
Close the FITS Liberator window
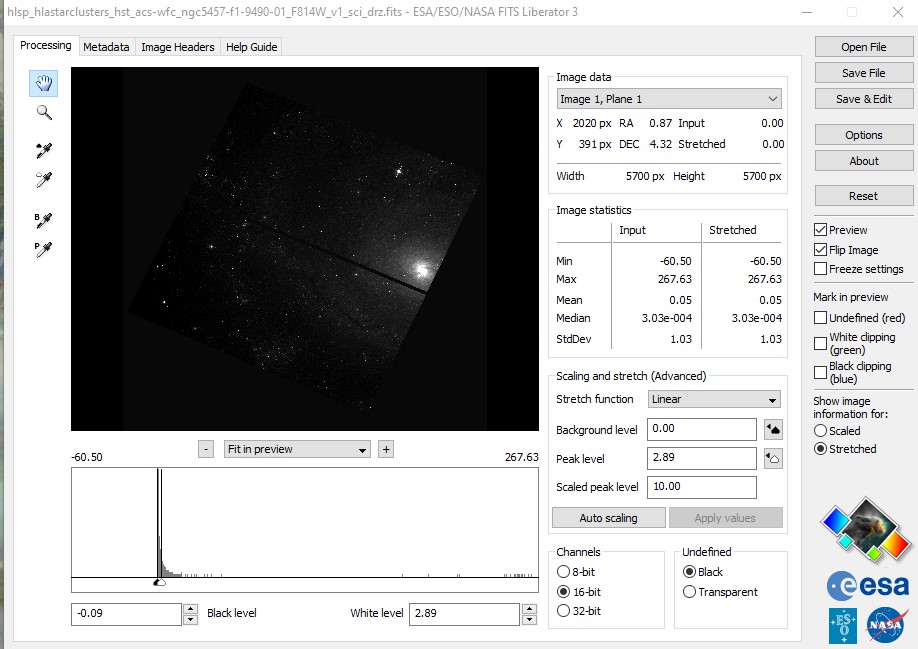pyautogui.click(x=898, y=12)
